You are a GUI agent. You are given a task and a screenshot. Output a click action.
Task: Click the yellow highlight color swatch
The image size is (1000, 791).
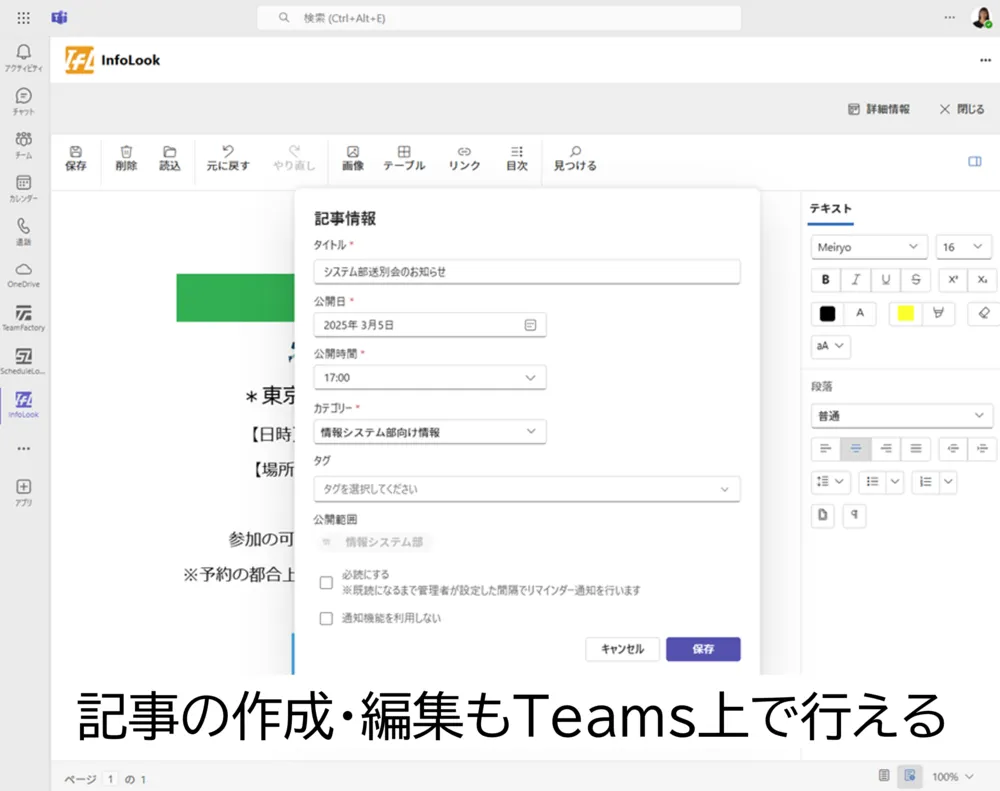(906, 313)
